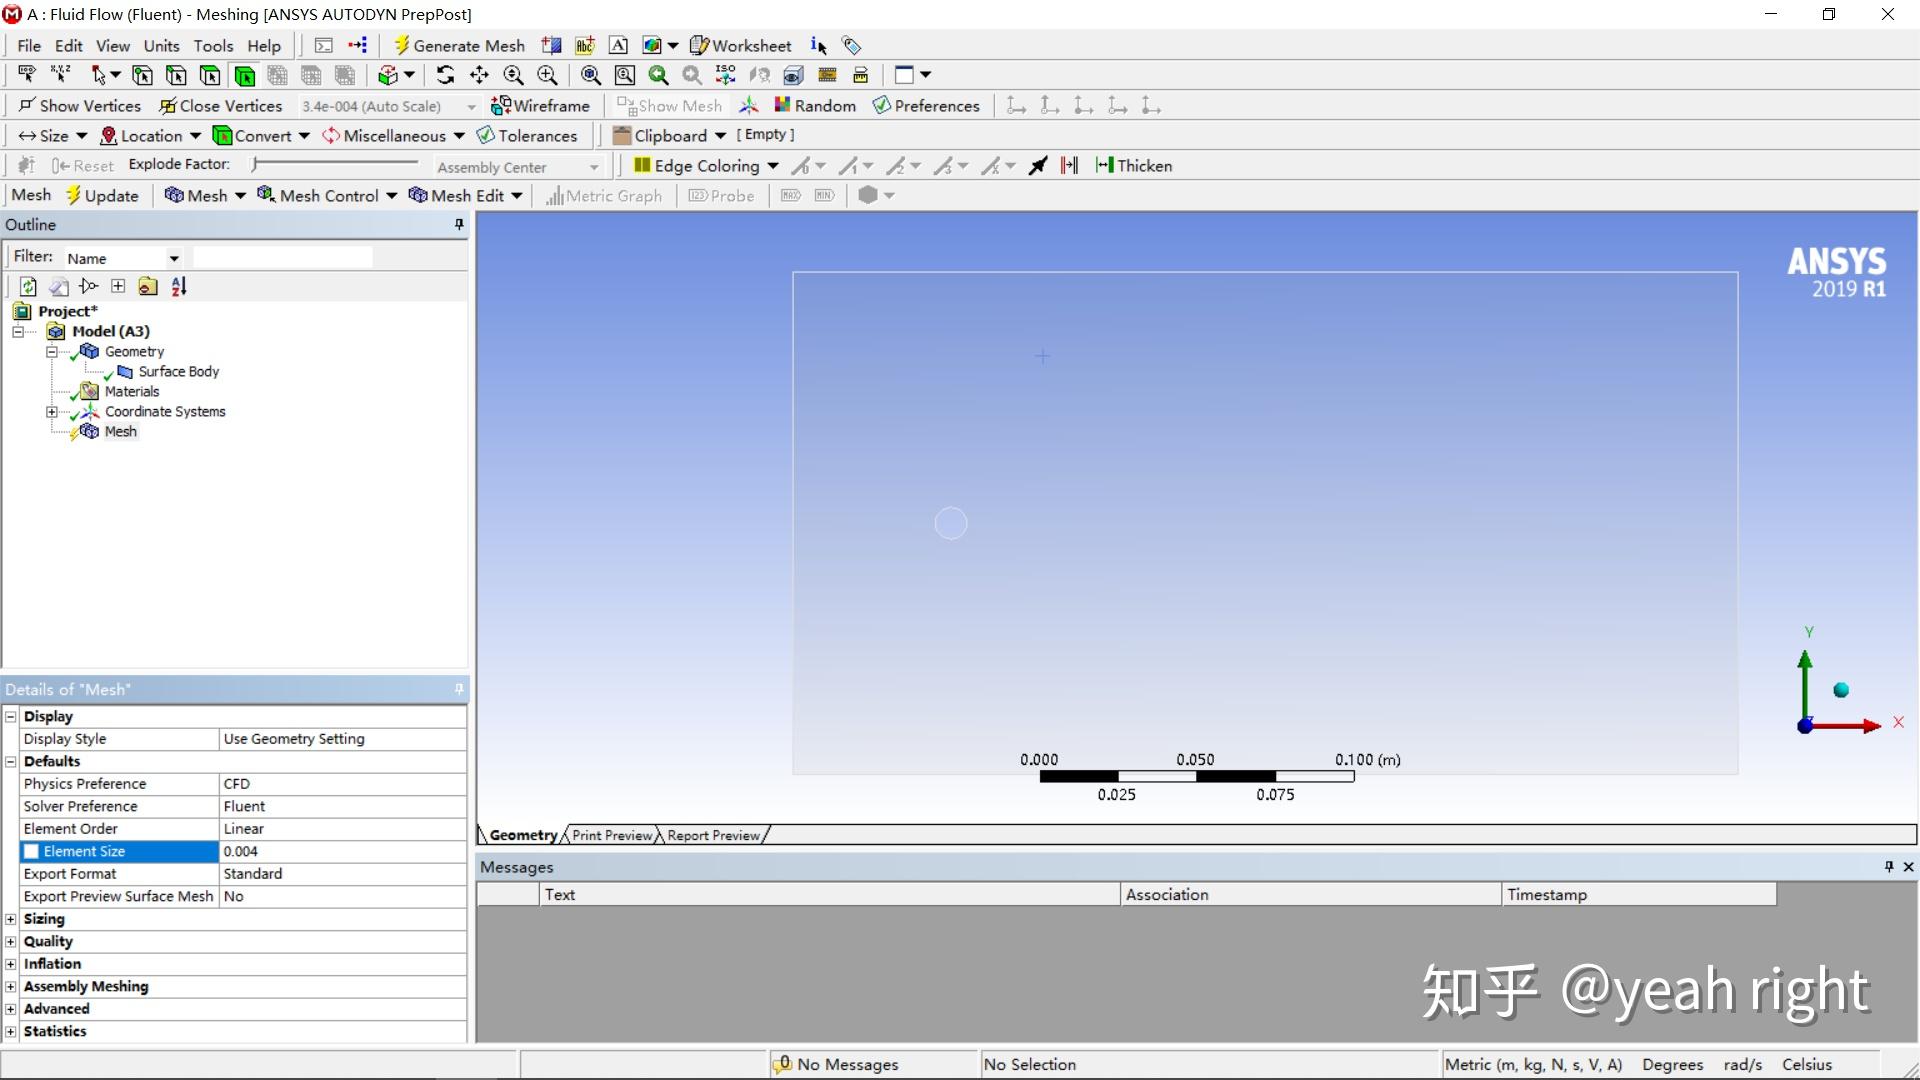The width and height of the screenshot is (1920, 1080).
Task: Click the Thicken edge display icon
Action: click(x=1133, y=166)
